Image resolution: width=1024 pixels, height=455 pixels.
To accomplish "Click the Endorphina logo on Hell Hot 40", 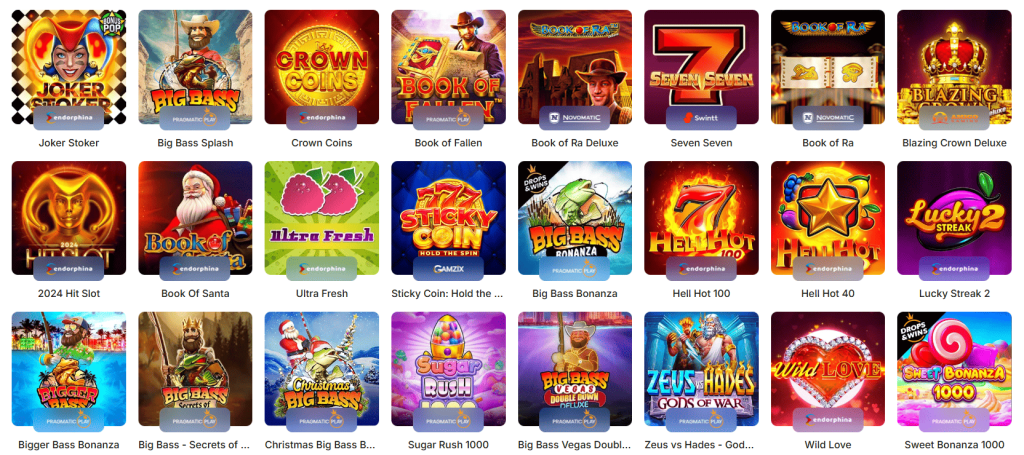I will (827, 269).
